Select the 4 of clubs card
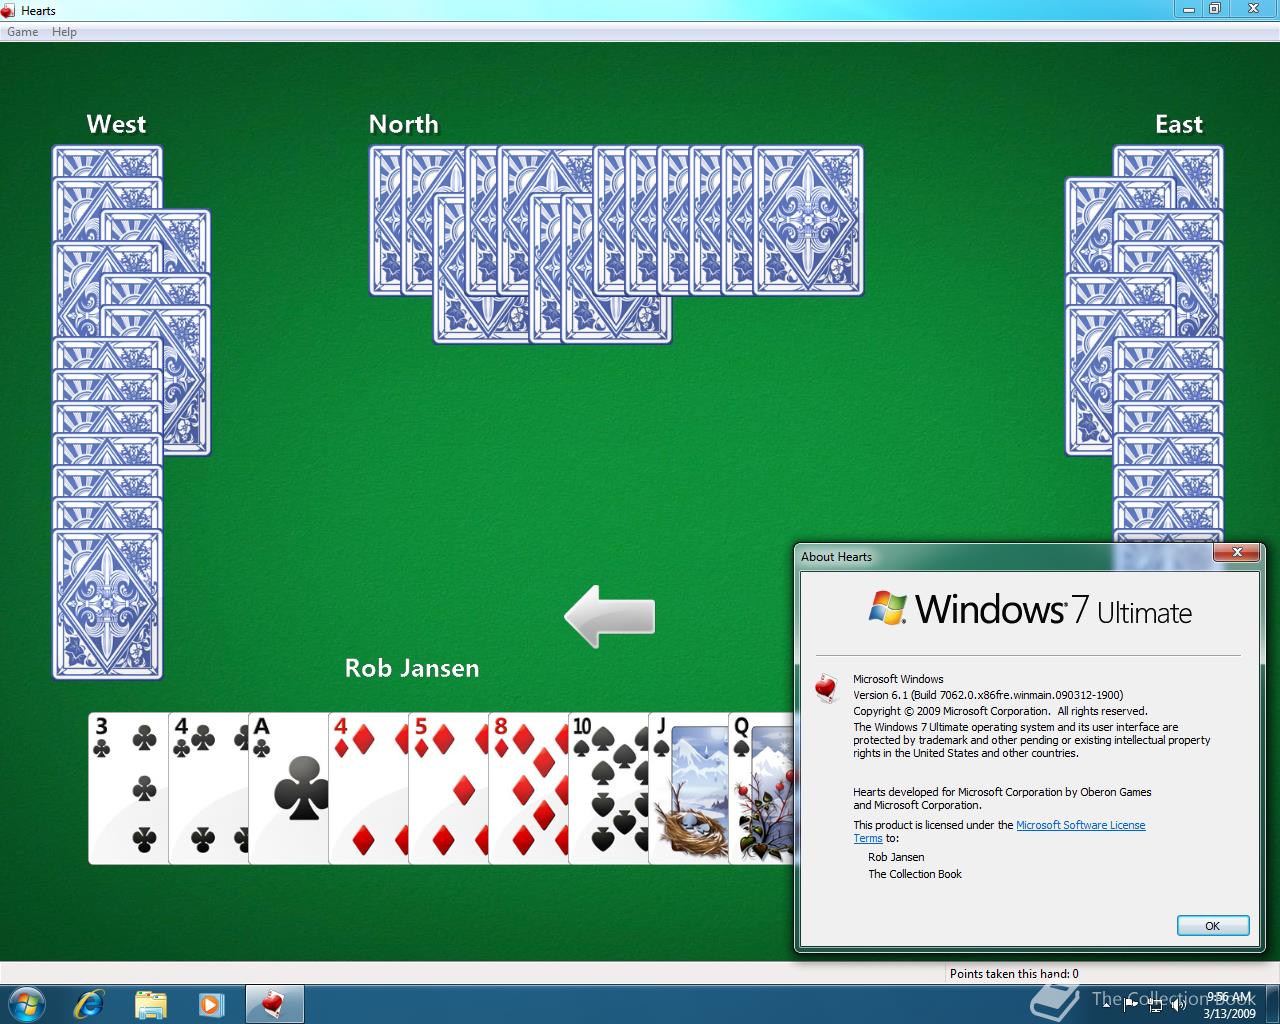Screen dimensions: 1280x1024 (x=208, y=788)
